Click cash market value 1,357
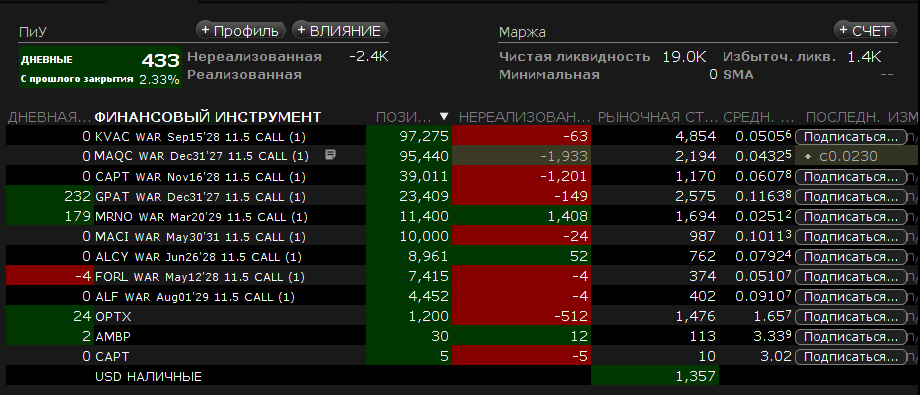This screenshot has height=395, width=920. pos(695,376)
